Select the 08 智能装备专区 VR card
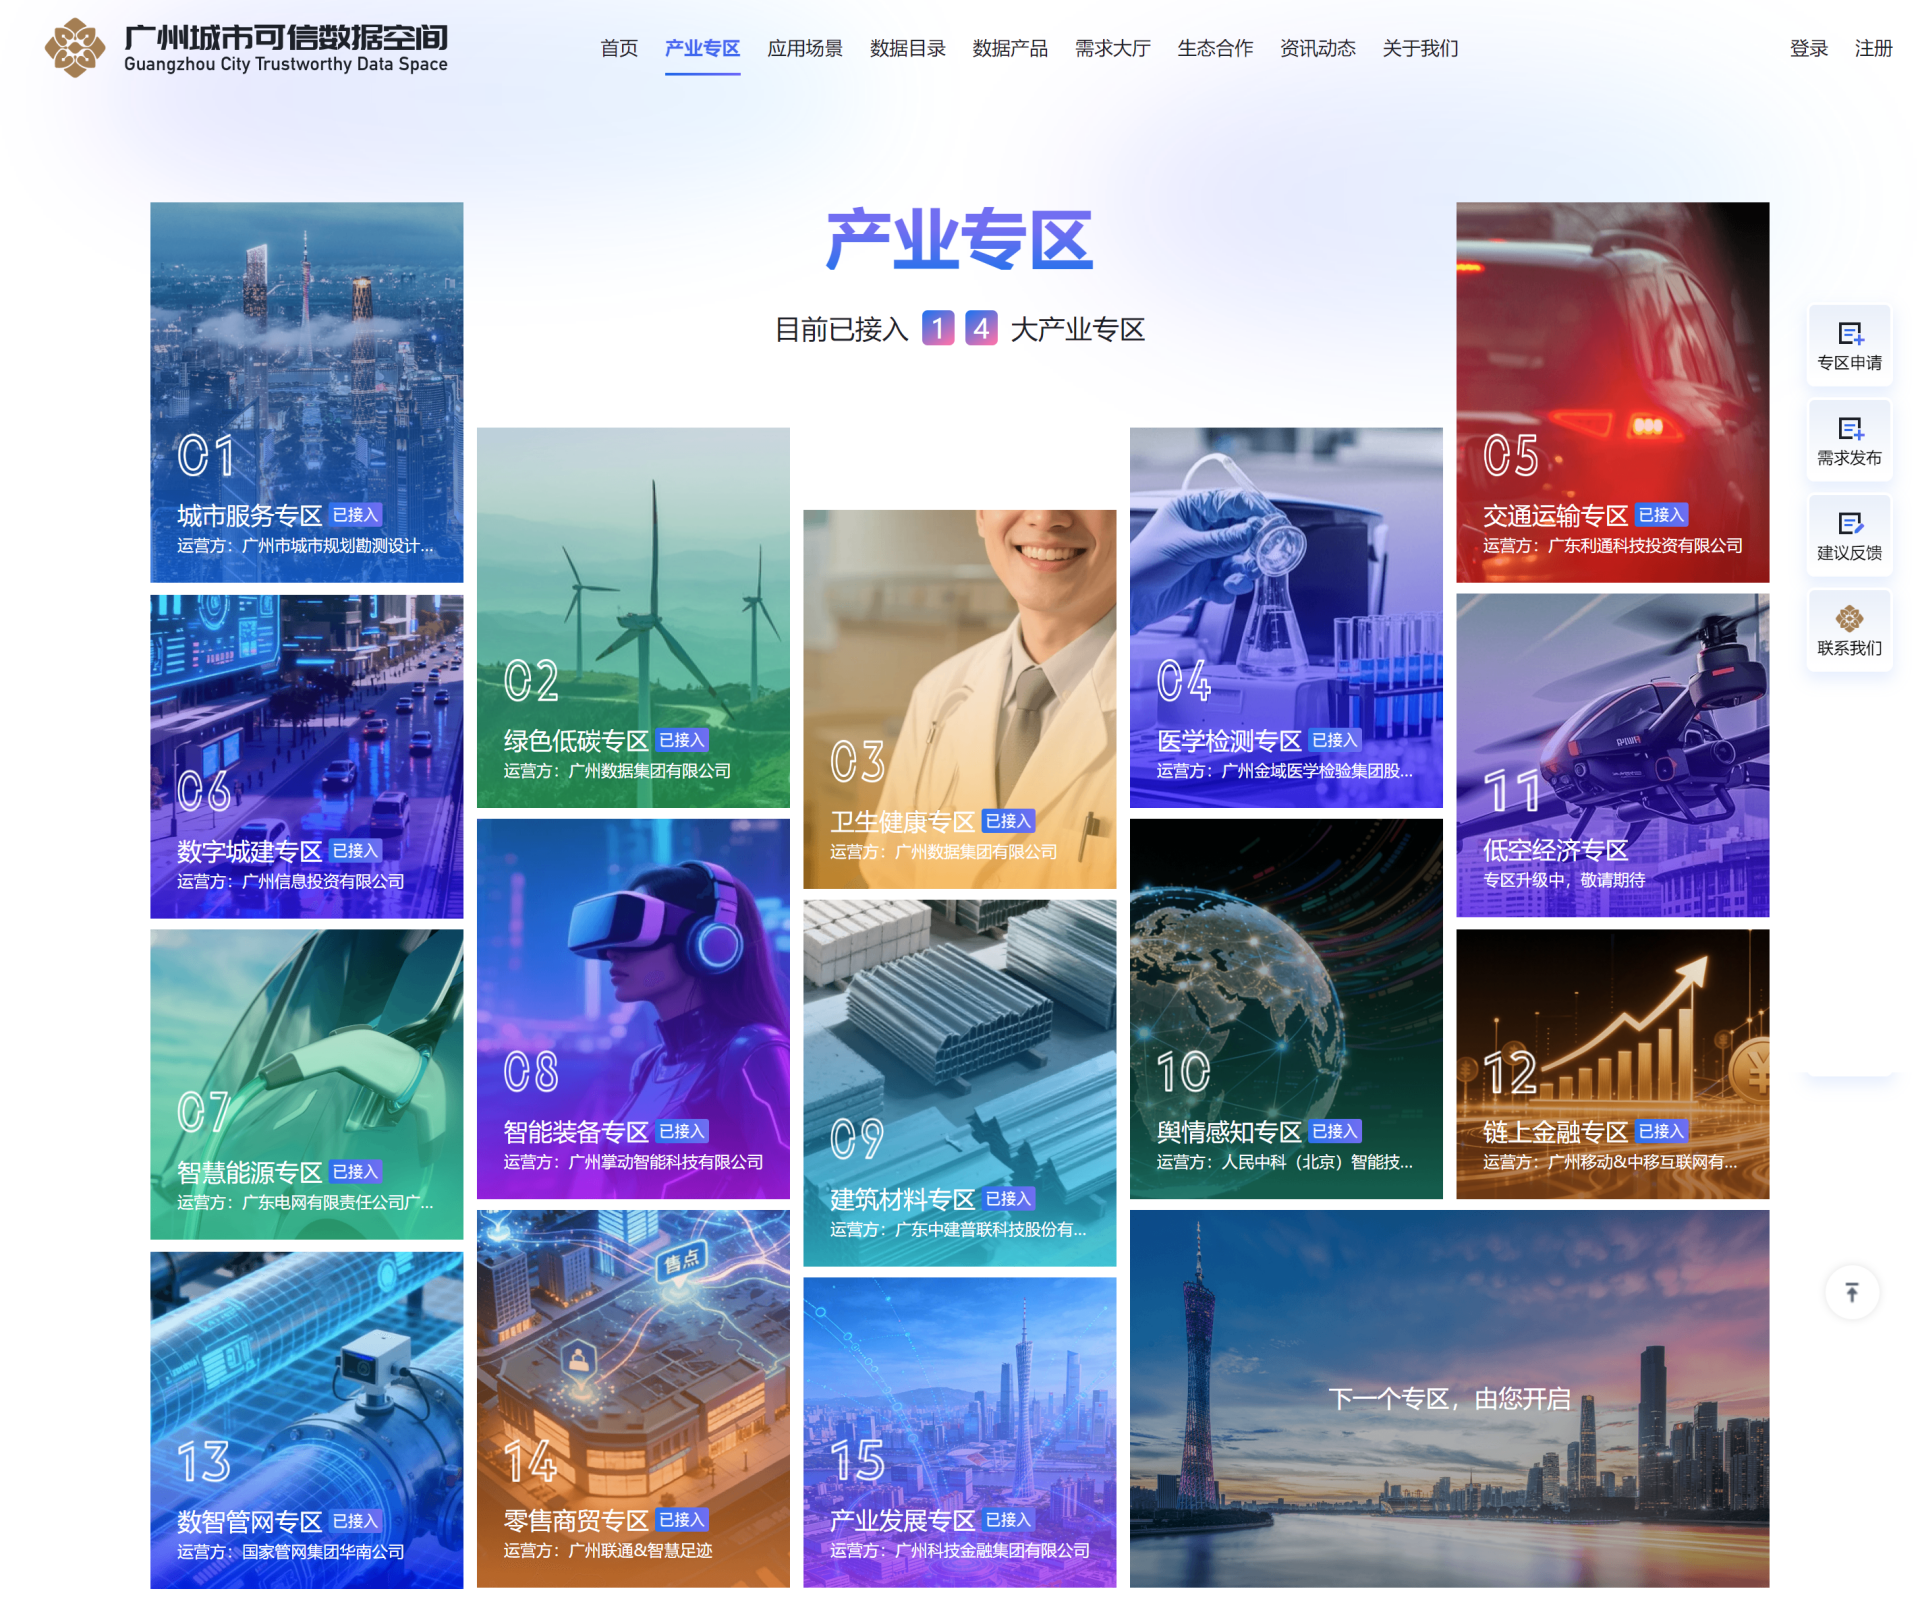Viewport: 1920px width, 1616px height. (x=633, y=1008)
